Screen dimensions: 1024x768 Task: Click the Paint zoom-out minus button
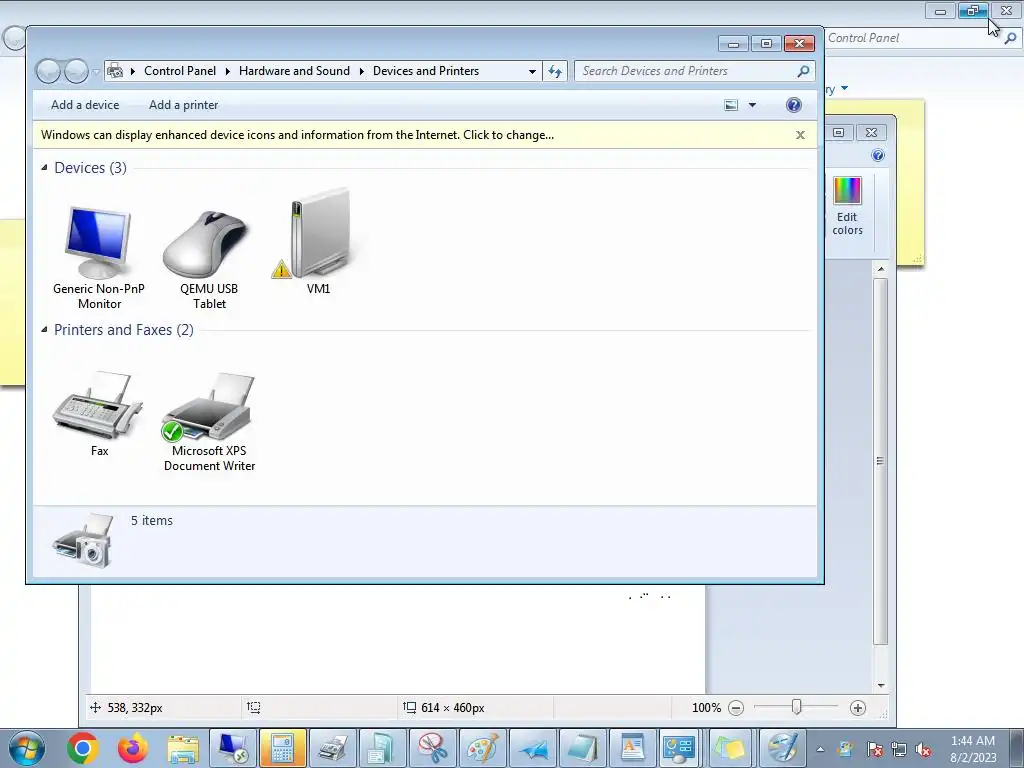736,707
